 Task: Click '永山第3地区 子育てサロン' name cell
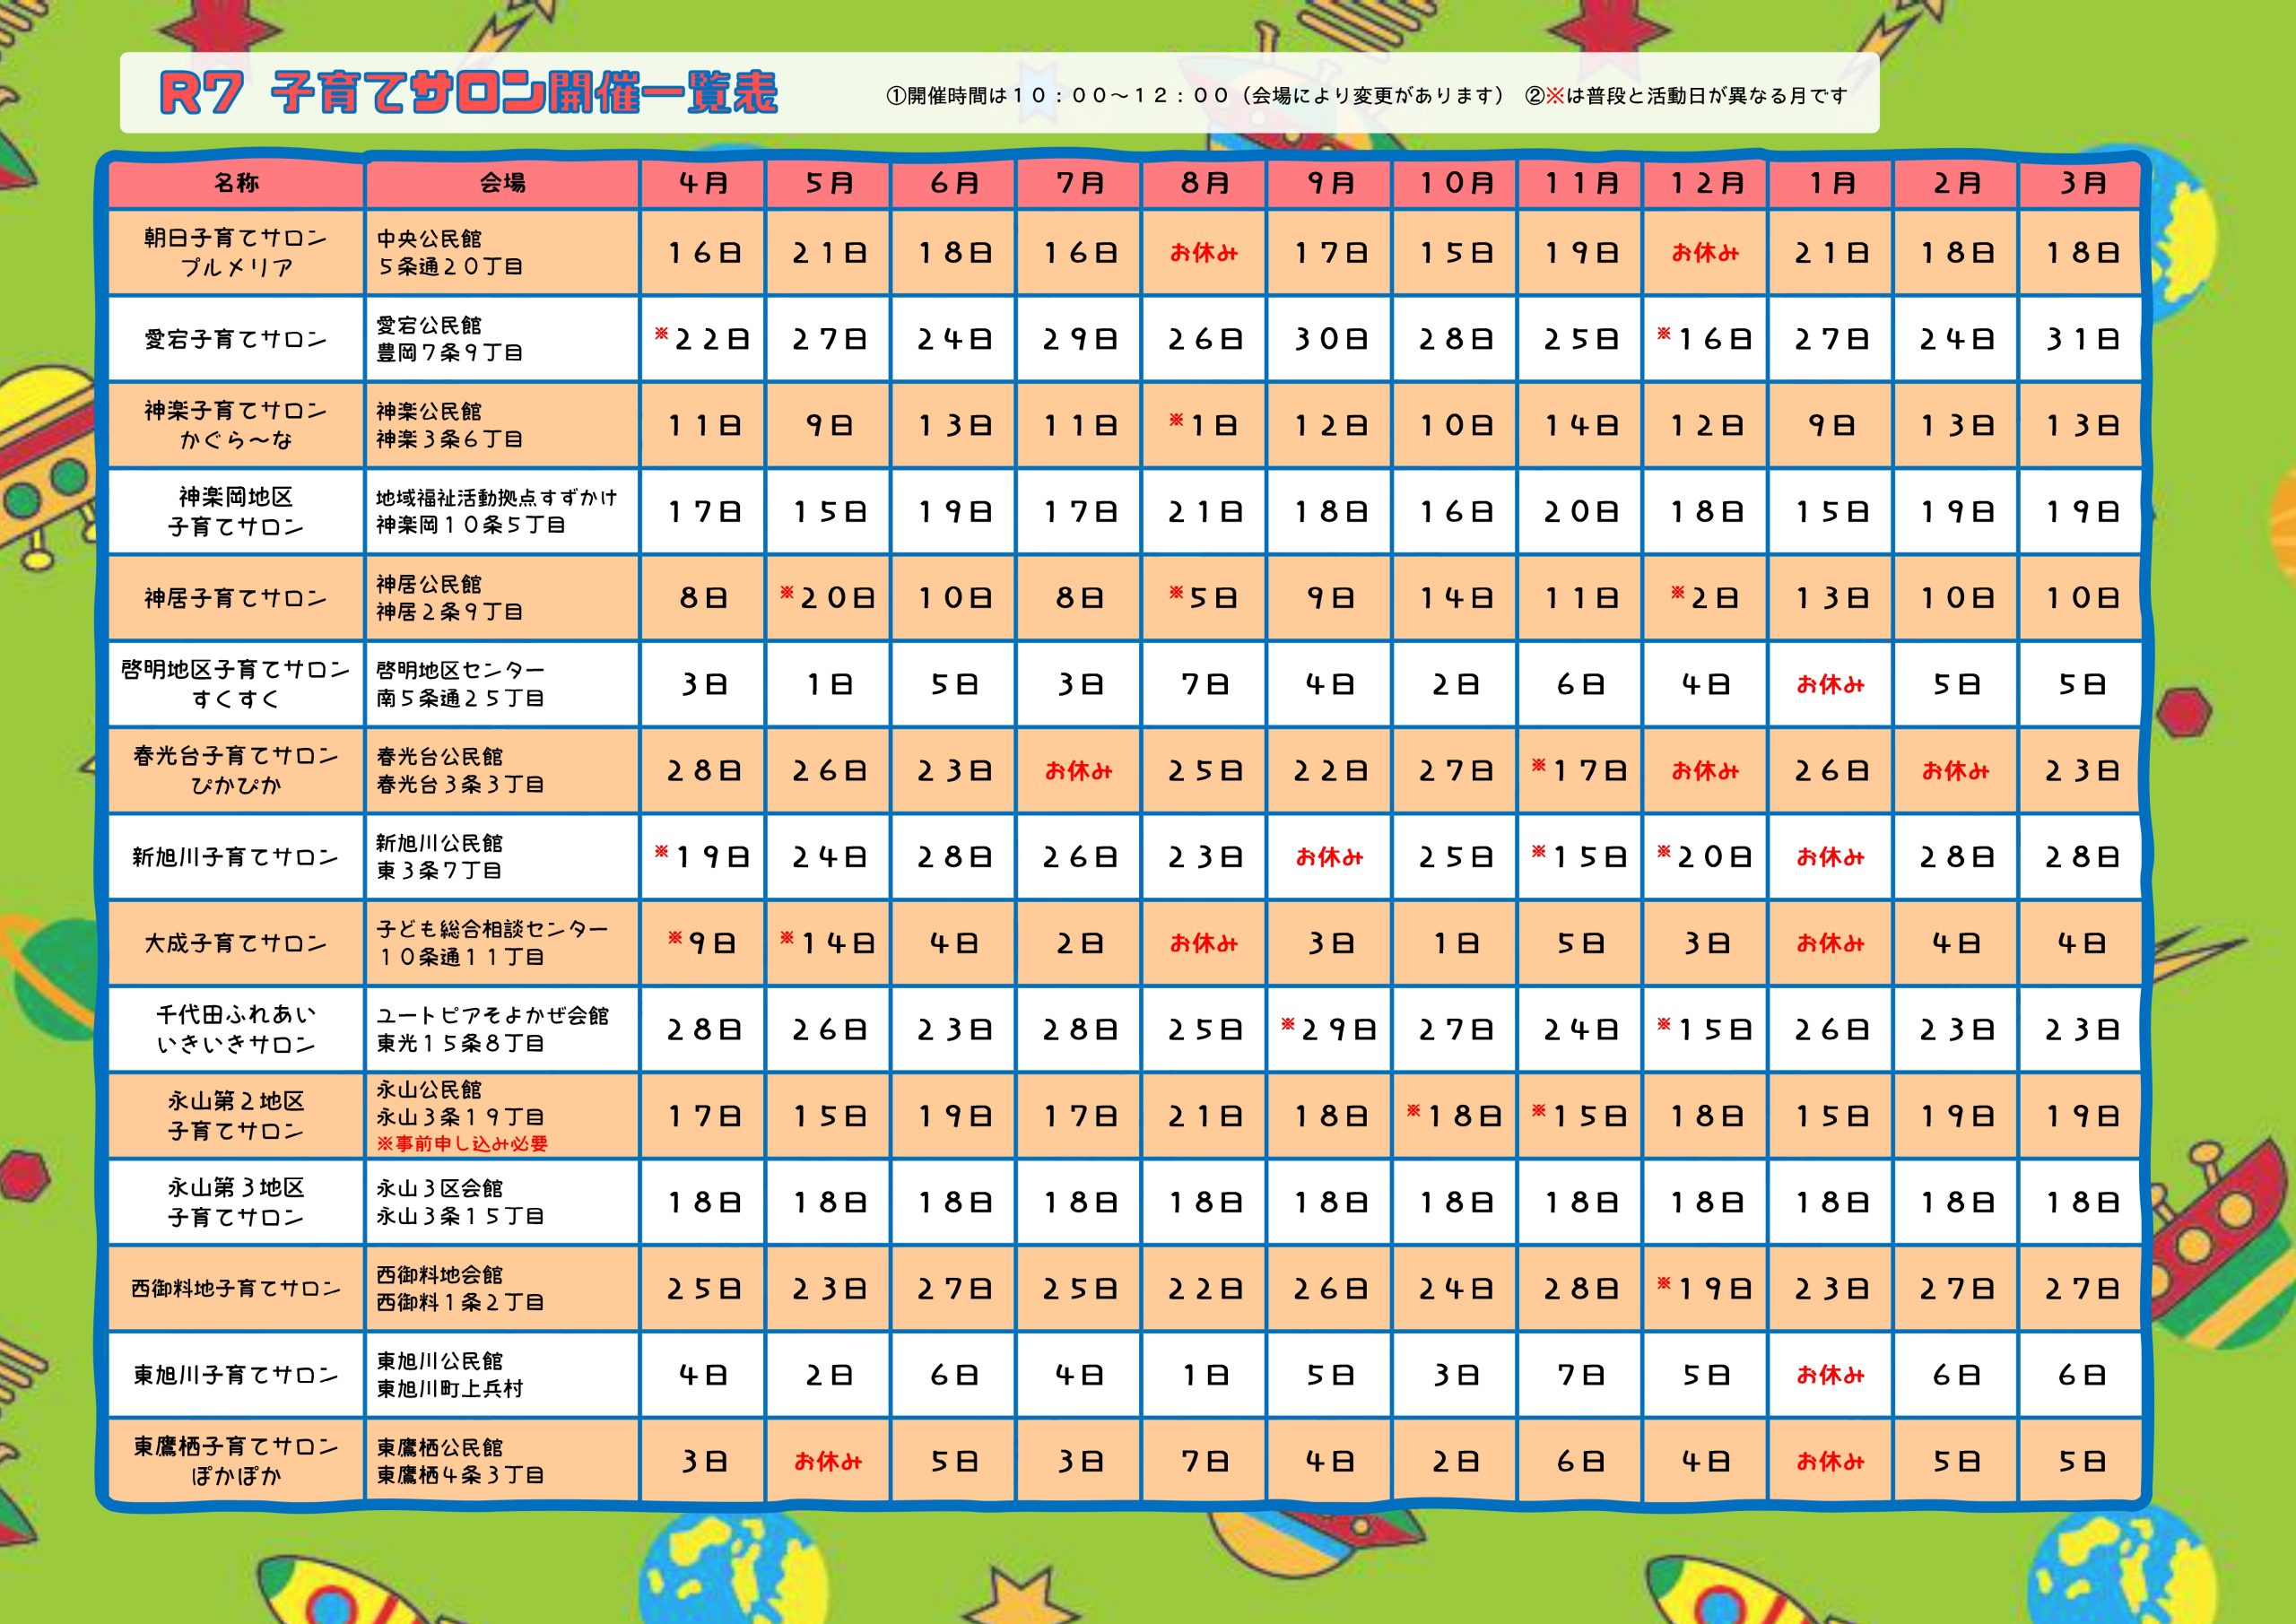pyautogui.click(x=236, y=1202)
